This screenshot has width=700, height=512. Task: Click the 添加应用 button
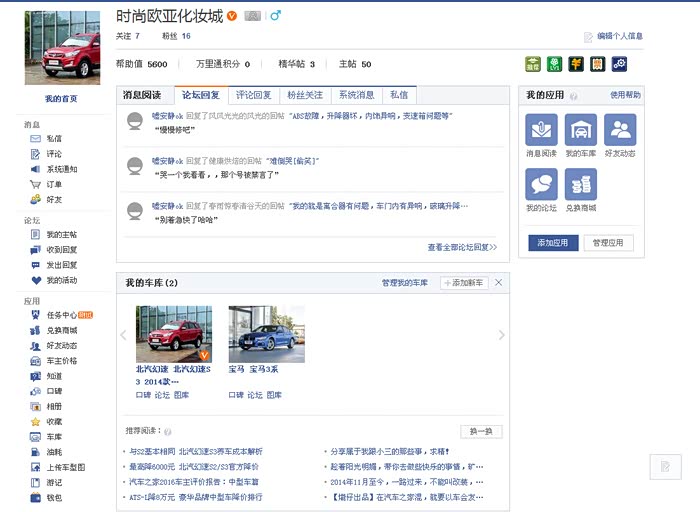click(x=552, y=243)
